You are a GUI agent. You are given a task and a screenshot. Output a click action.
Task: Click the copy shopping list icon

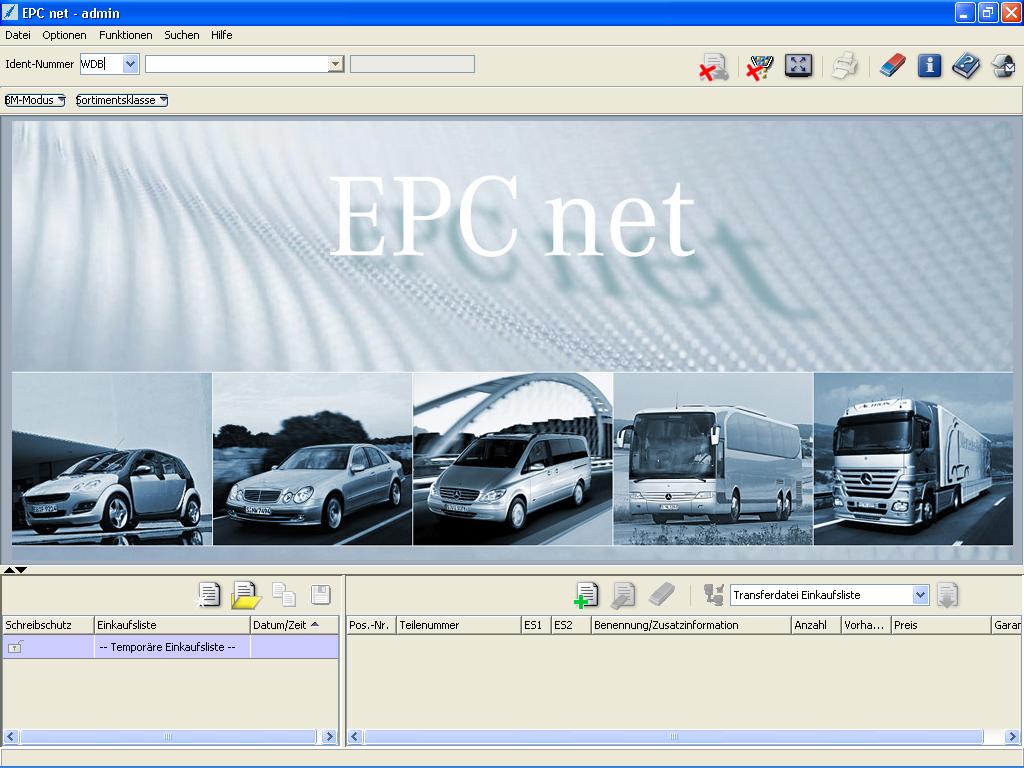tap(283, 595)
